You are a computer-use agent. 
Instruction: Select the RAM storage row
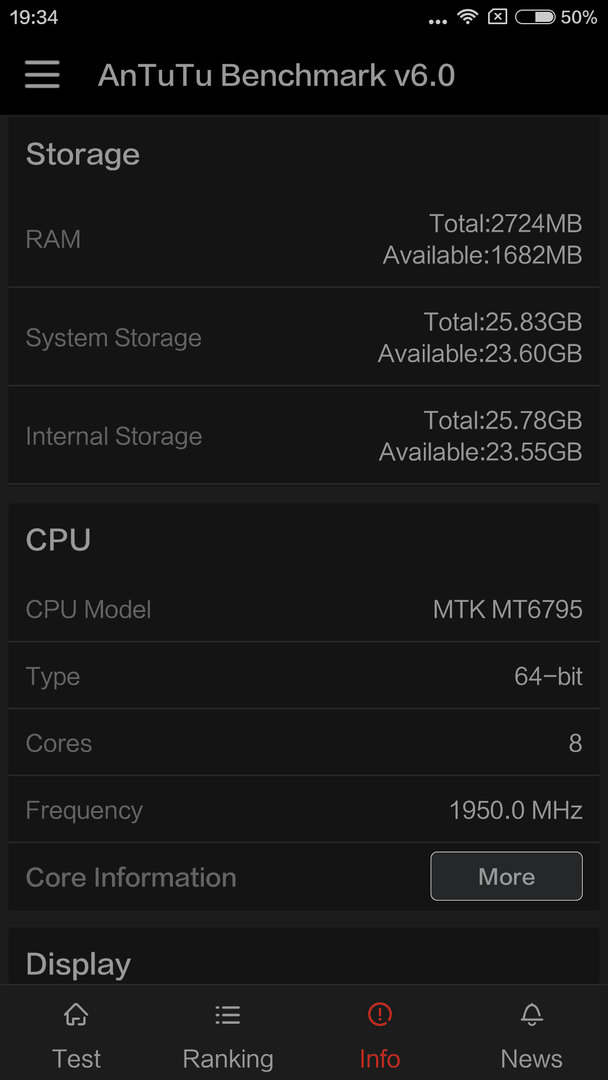tap(304, 239)
